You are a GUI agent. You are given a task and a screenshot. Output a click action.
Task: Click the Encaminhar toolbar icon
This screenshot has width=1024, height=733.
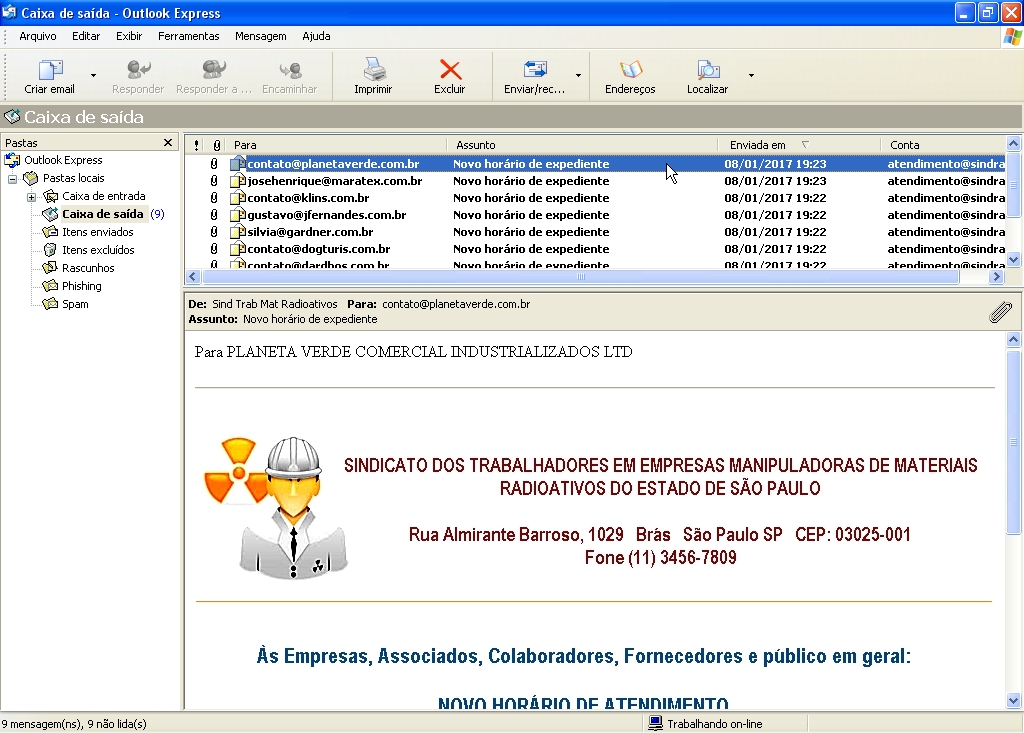pyautogui.click(x=290, y=69)
